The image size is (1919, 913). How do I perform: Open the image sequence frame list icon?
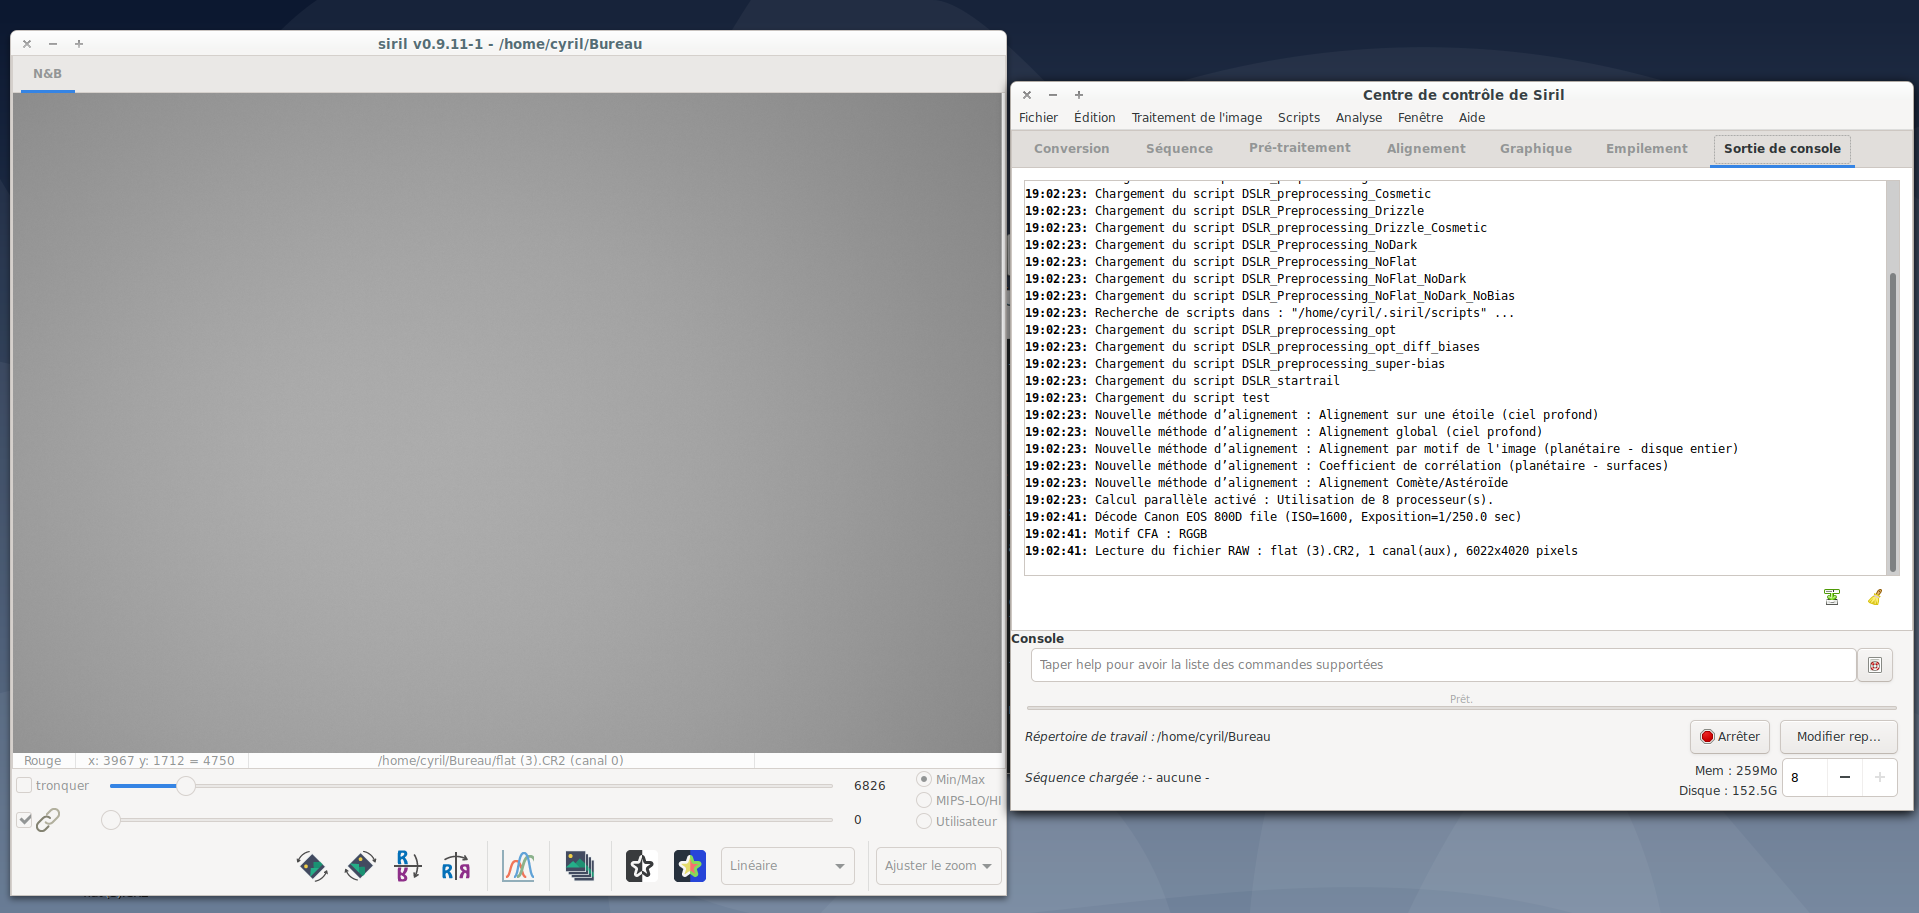(580, 866)
